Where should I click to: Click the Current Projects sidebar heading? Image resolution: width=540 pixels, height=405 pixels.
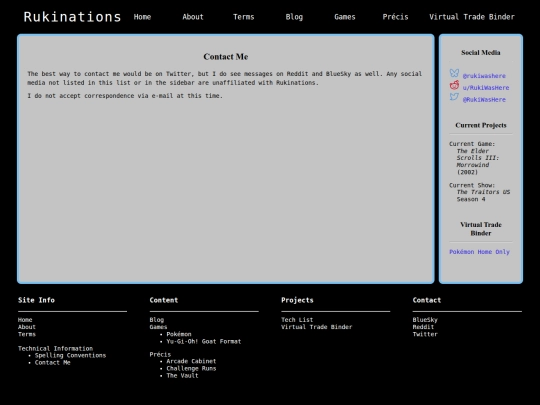[x=481, y=125]
